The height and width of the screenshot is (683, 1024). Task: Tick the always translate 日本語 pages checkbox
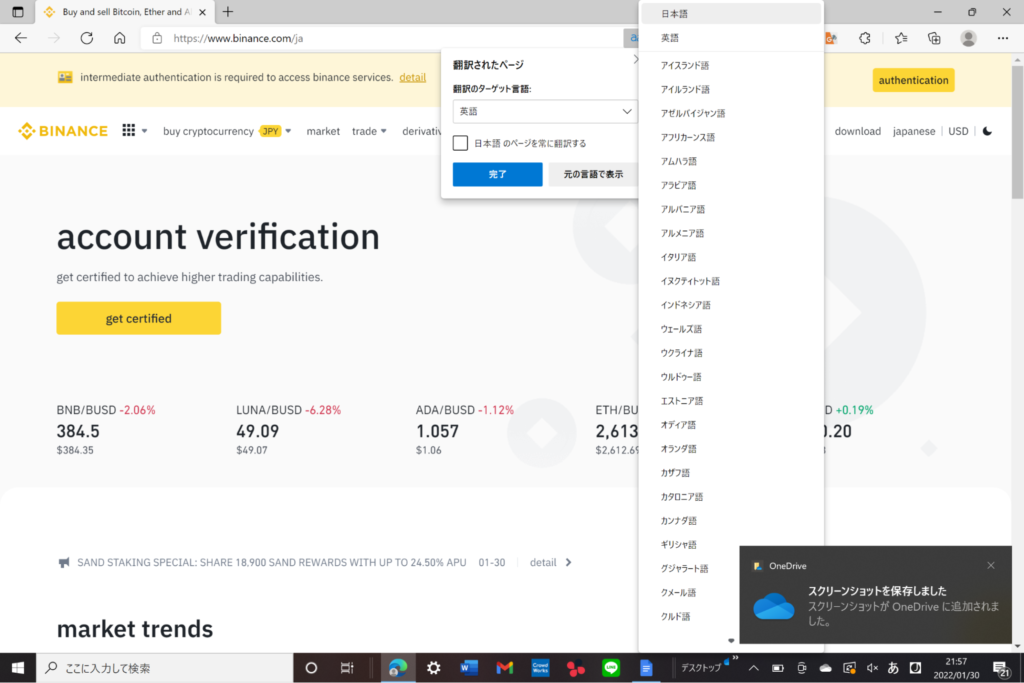[460, 143]
